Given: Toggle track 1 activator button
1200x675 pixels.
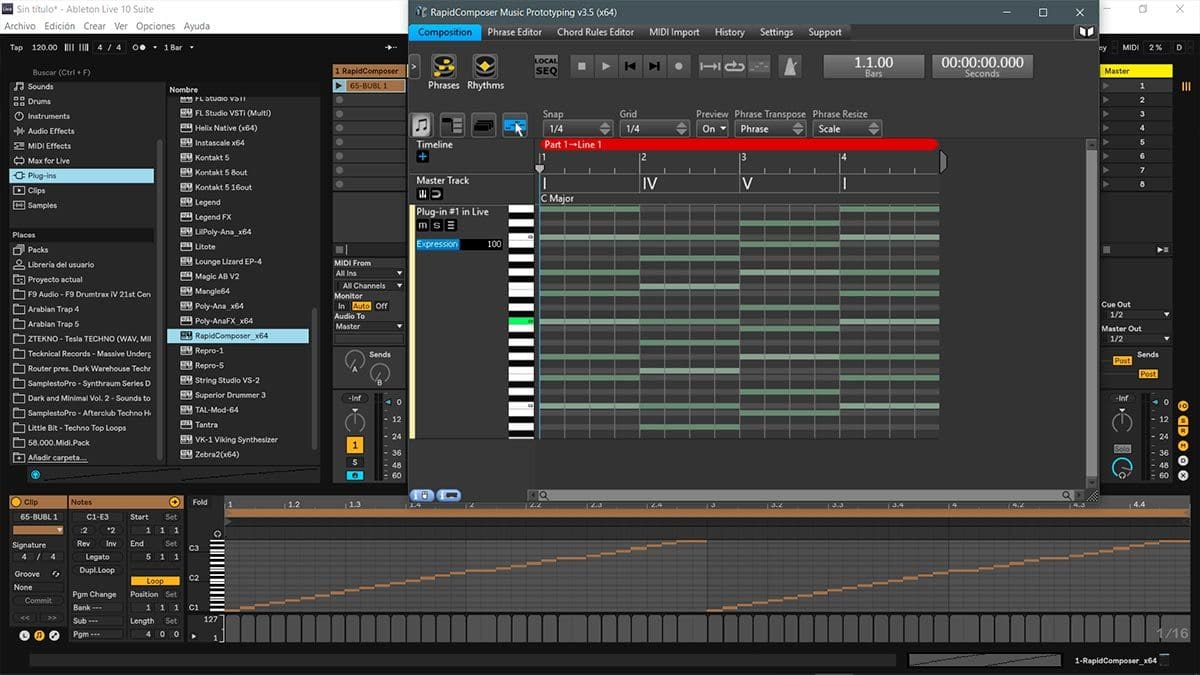Looking at the screenshot, I should (x=355, y=445).
